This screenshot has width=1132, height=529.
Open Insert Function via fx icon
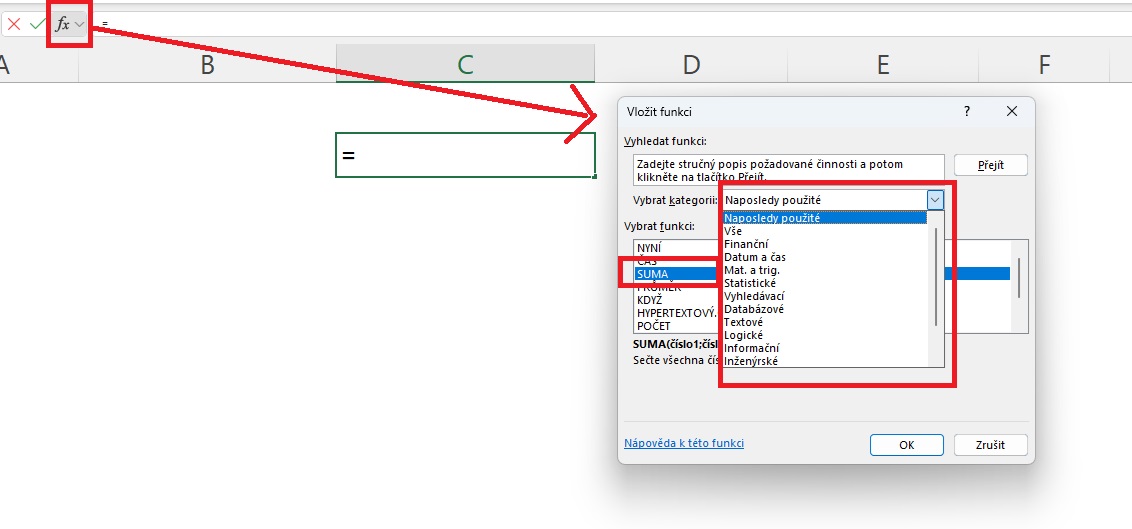coord(63,24)
